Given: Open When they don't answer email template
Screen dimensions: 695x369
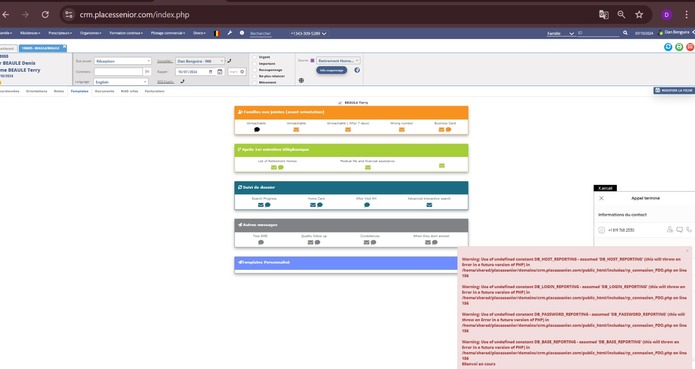Looking at the screenshot, I should pos(428,242).
